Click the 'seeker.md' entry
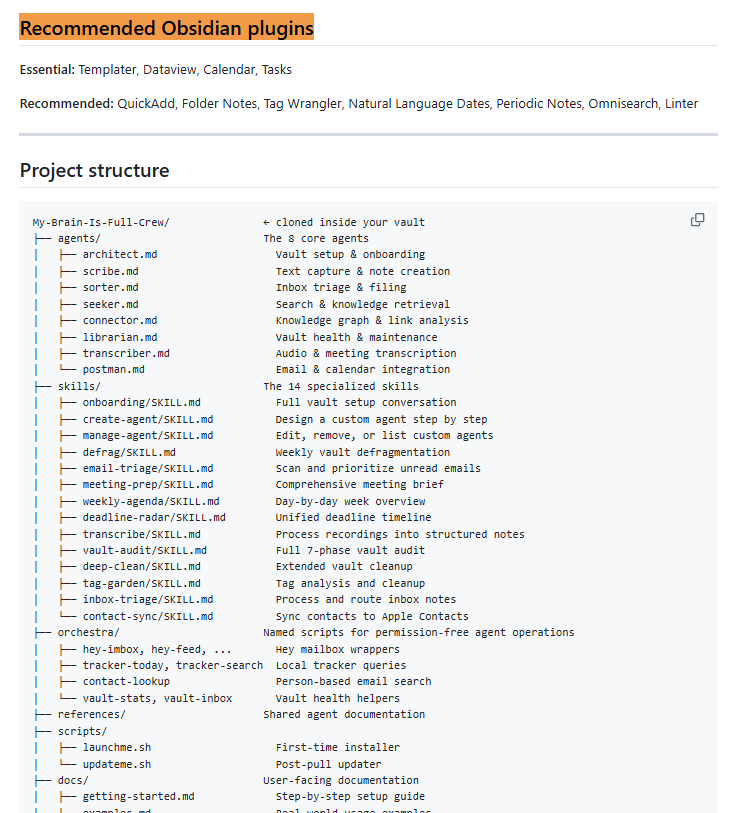737x813 pixels. 110,304
